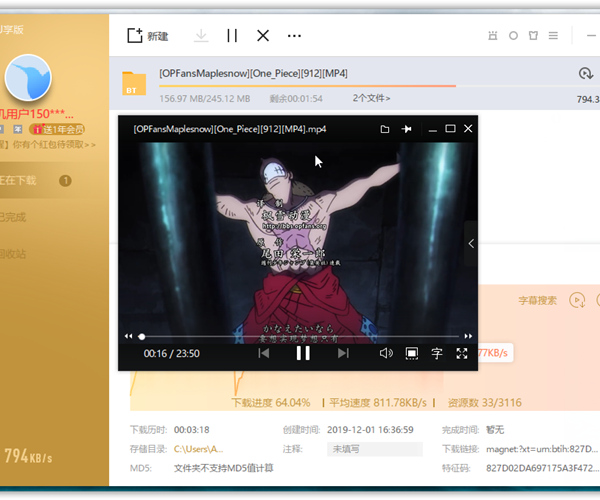
Task: Click the toolbar start-download arrow icon
Action: pyautogui.click(x=201, y=36)
